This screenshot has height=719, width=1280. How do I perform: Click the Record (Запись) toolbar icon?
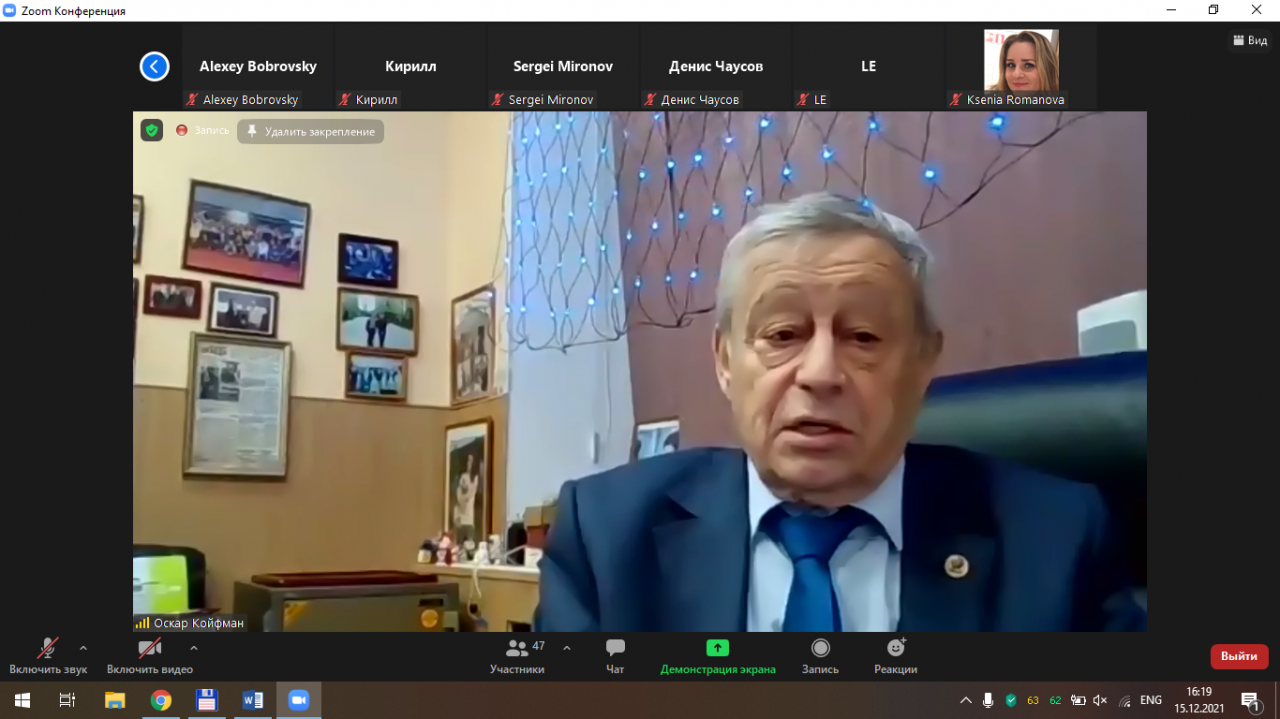point(820,655)
